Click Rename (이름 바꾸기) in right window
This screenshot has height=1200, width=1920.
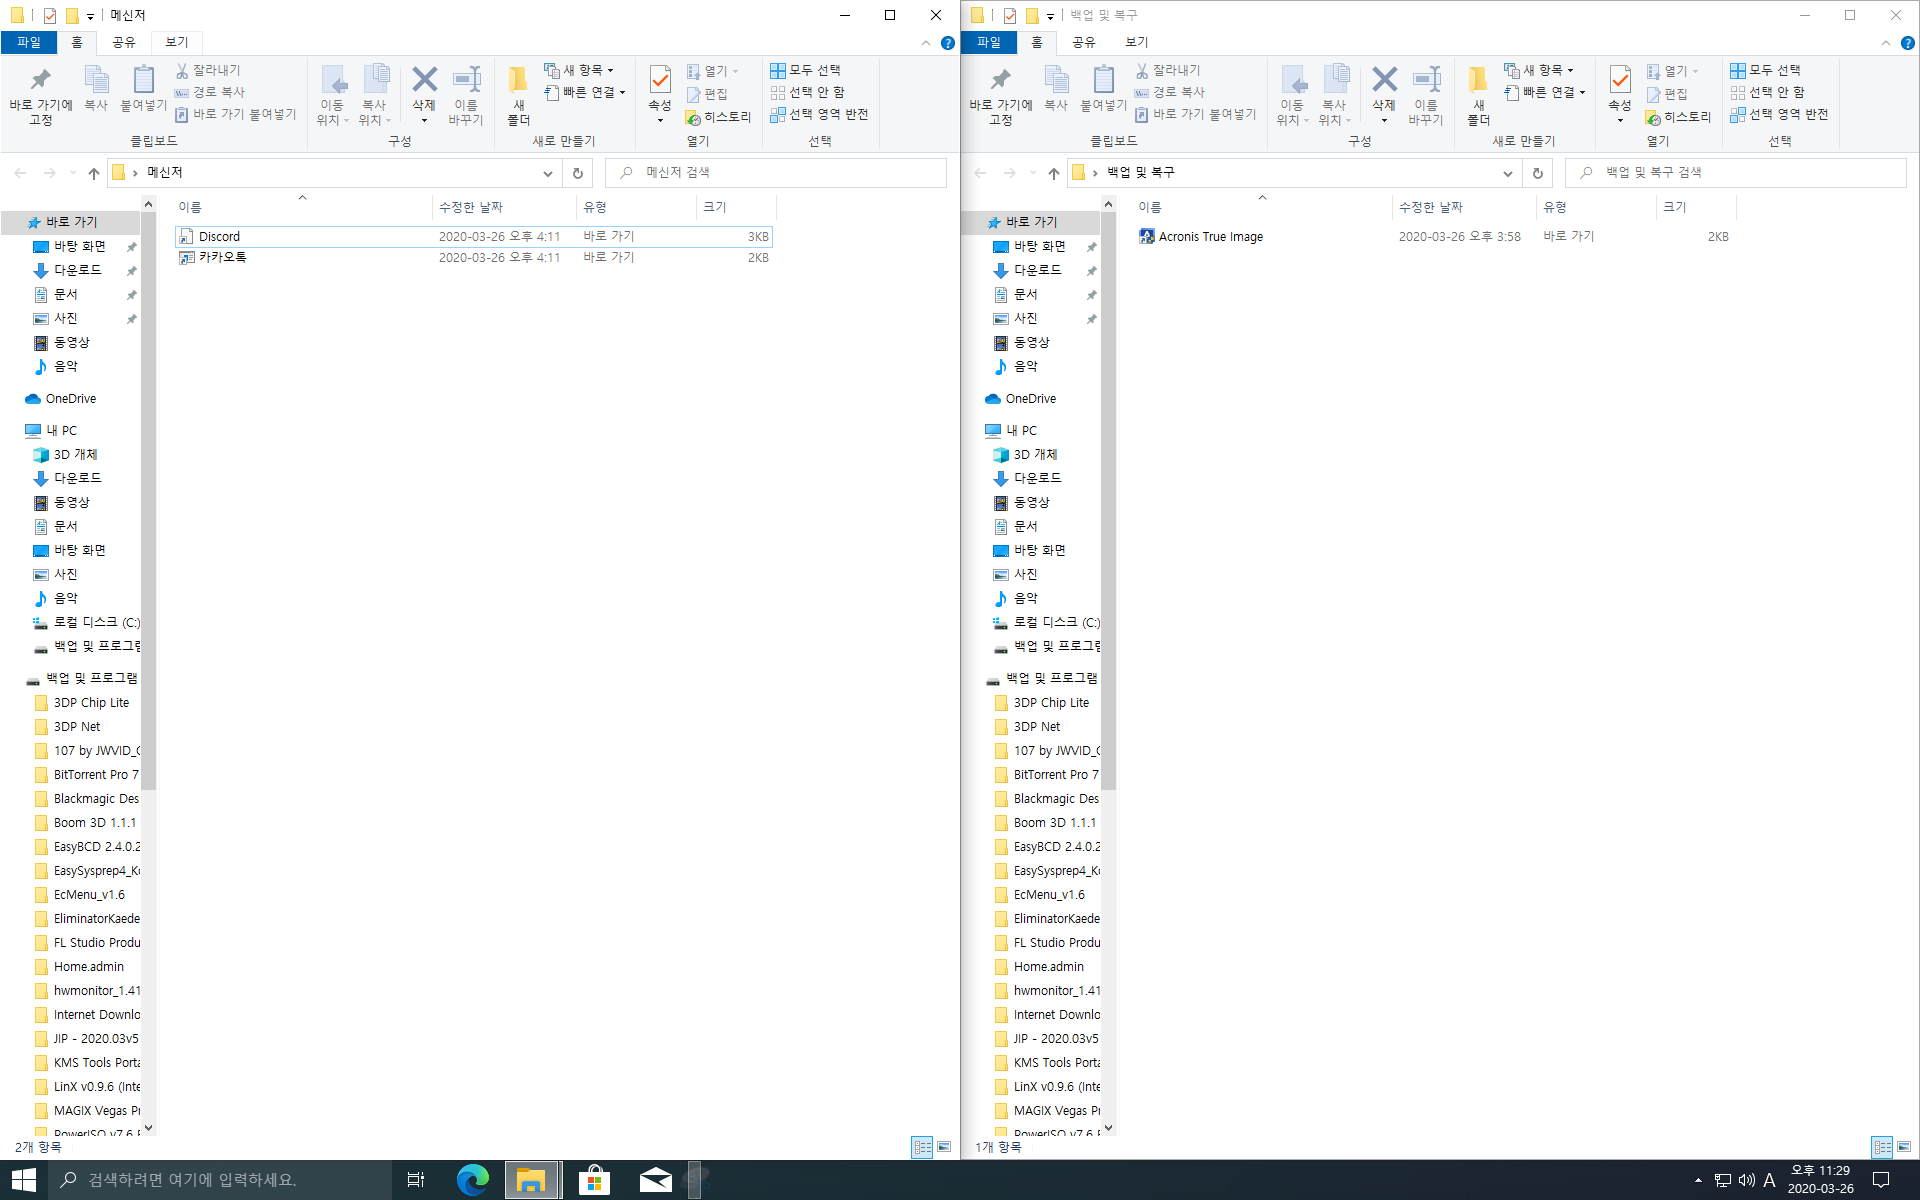pyautogui.click(x=1426, y=96)
